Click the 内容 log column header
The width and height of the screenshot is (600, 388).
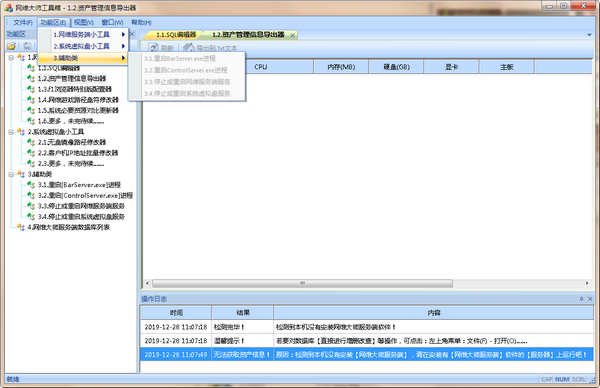tap(434, 313)
